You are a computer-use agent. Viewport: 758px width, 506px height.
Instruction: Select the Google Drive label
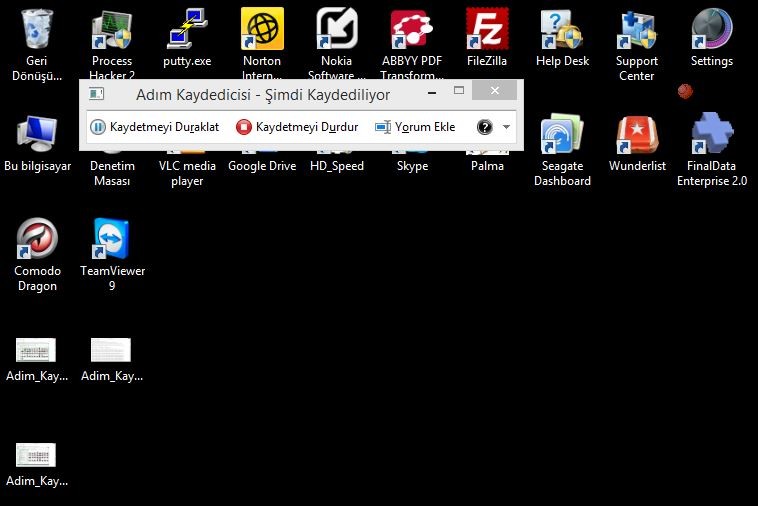pos(262,166)
